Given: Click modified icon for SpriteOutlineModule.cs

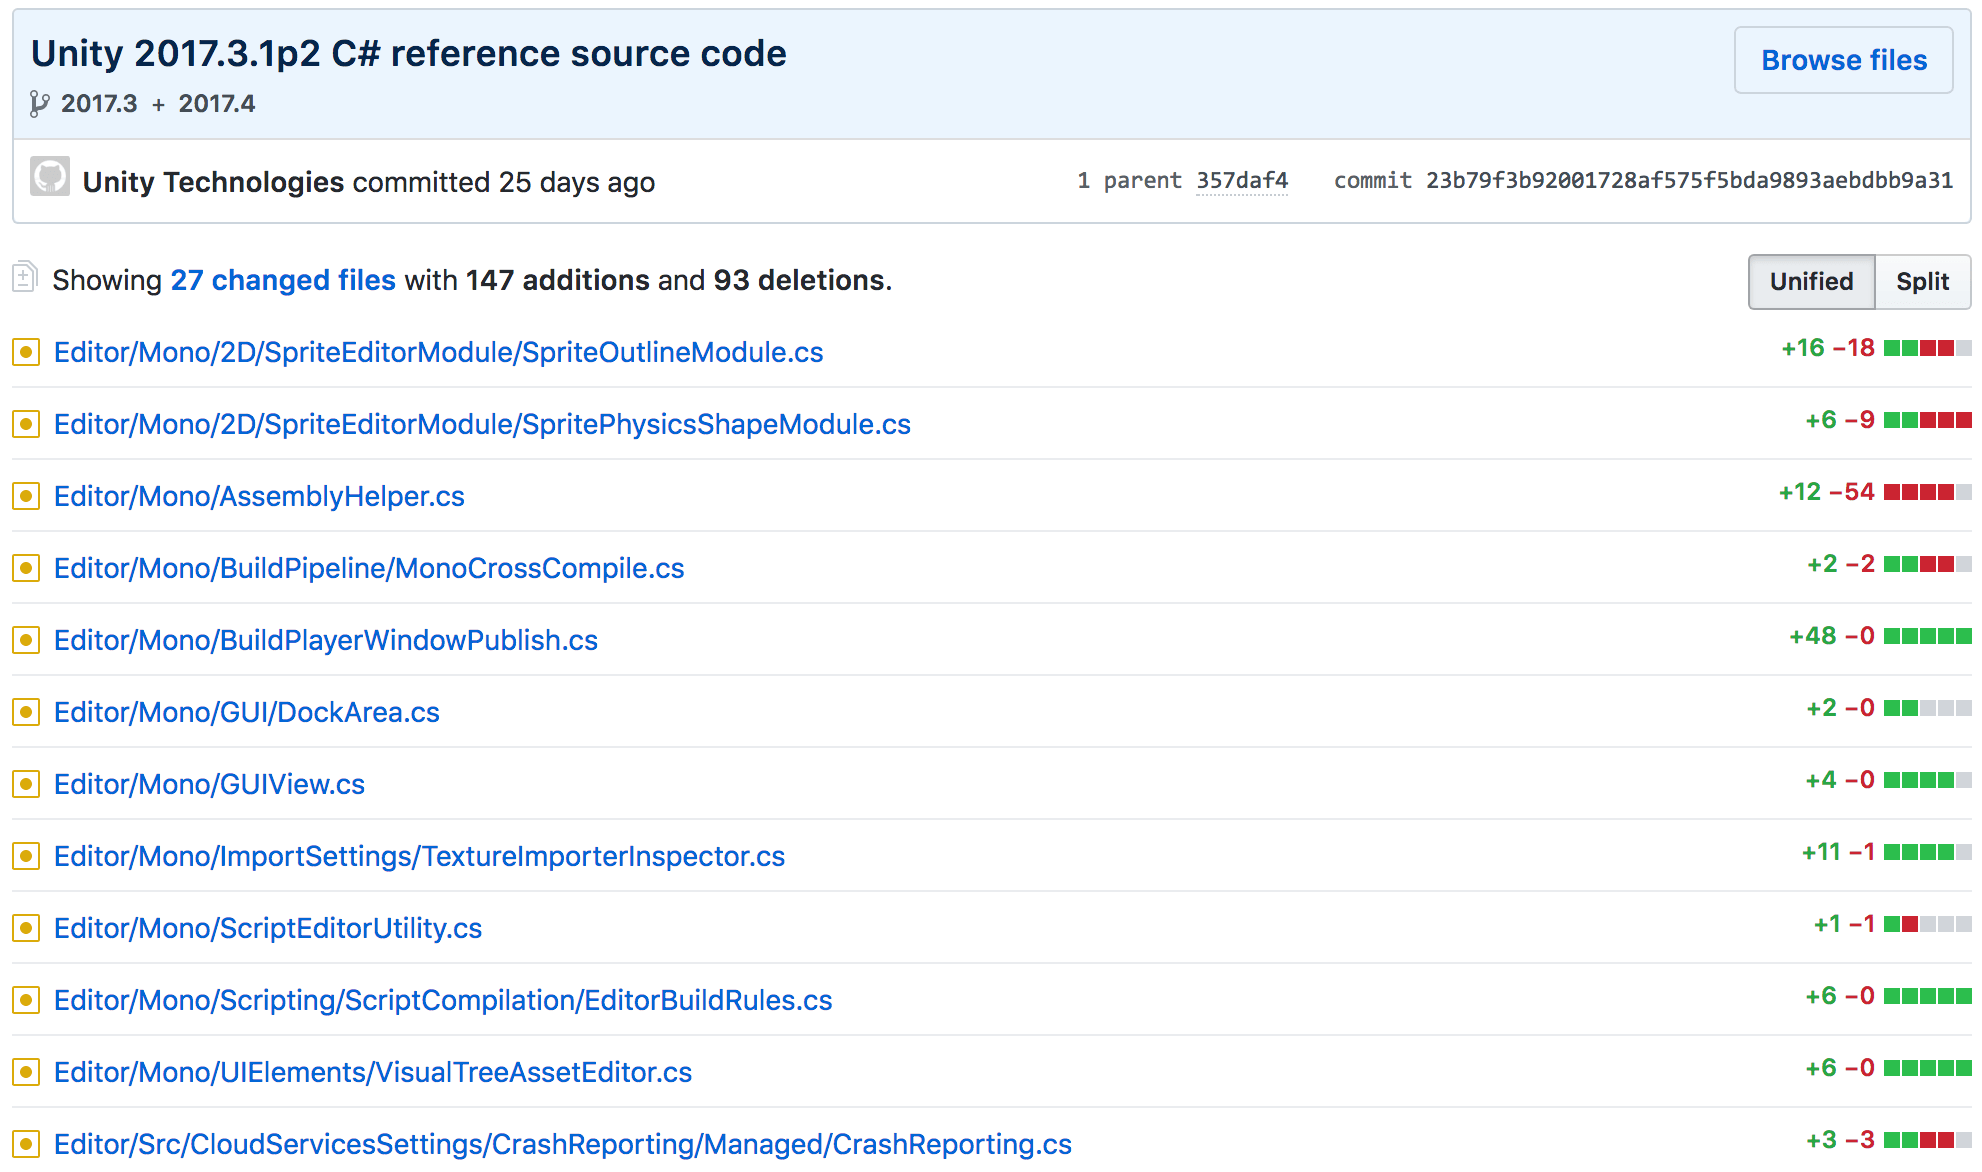Looking at the screenshot, I should 26,352.
